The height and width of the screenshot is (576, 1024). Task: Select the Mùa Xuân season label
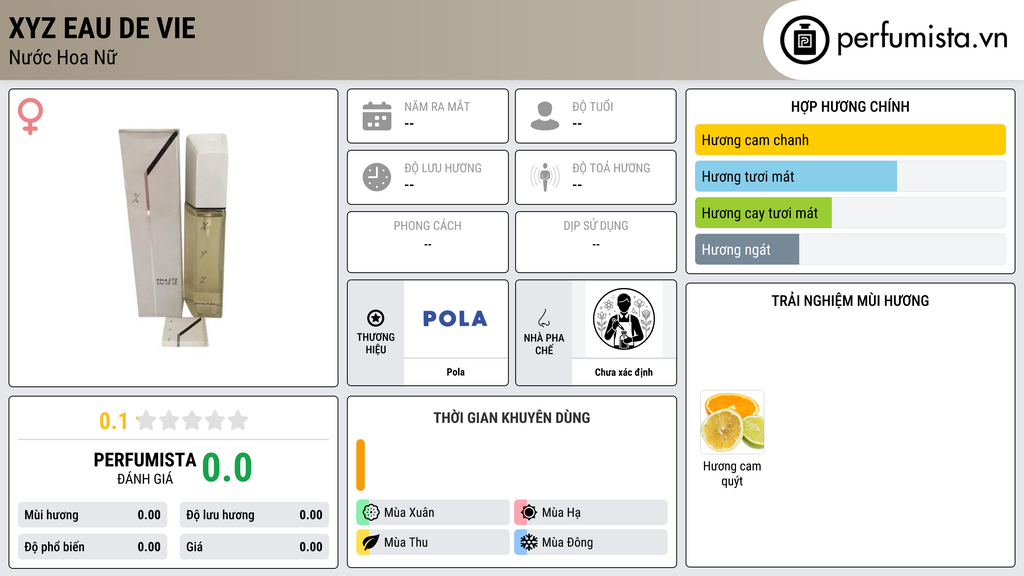409,513
